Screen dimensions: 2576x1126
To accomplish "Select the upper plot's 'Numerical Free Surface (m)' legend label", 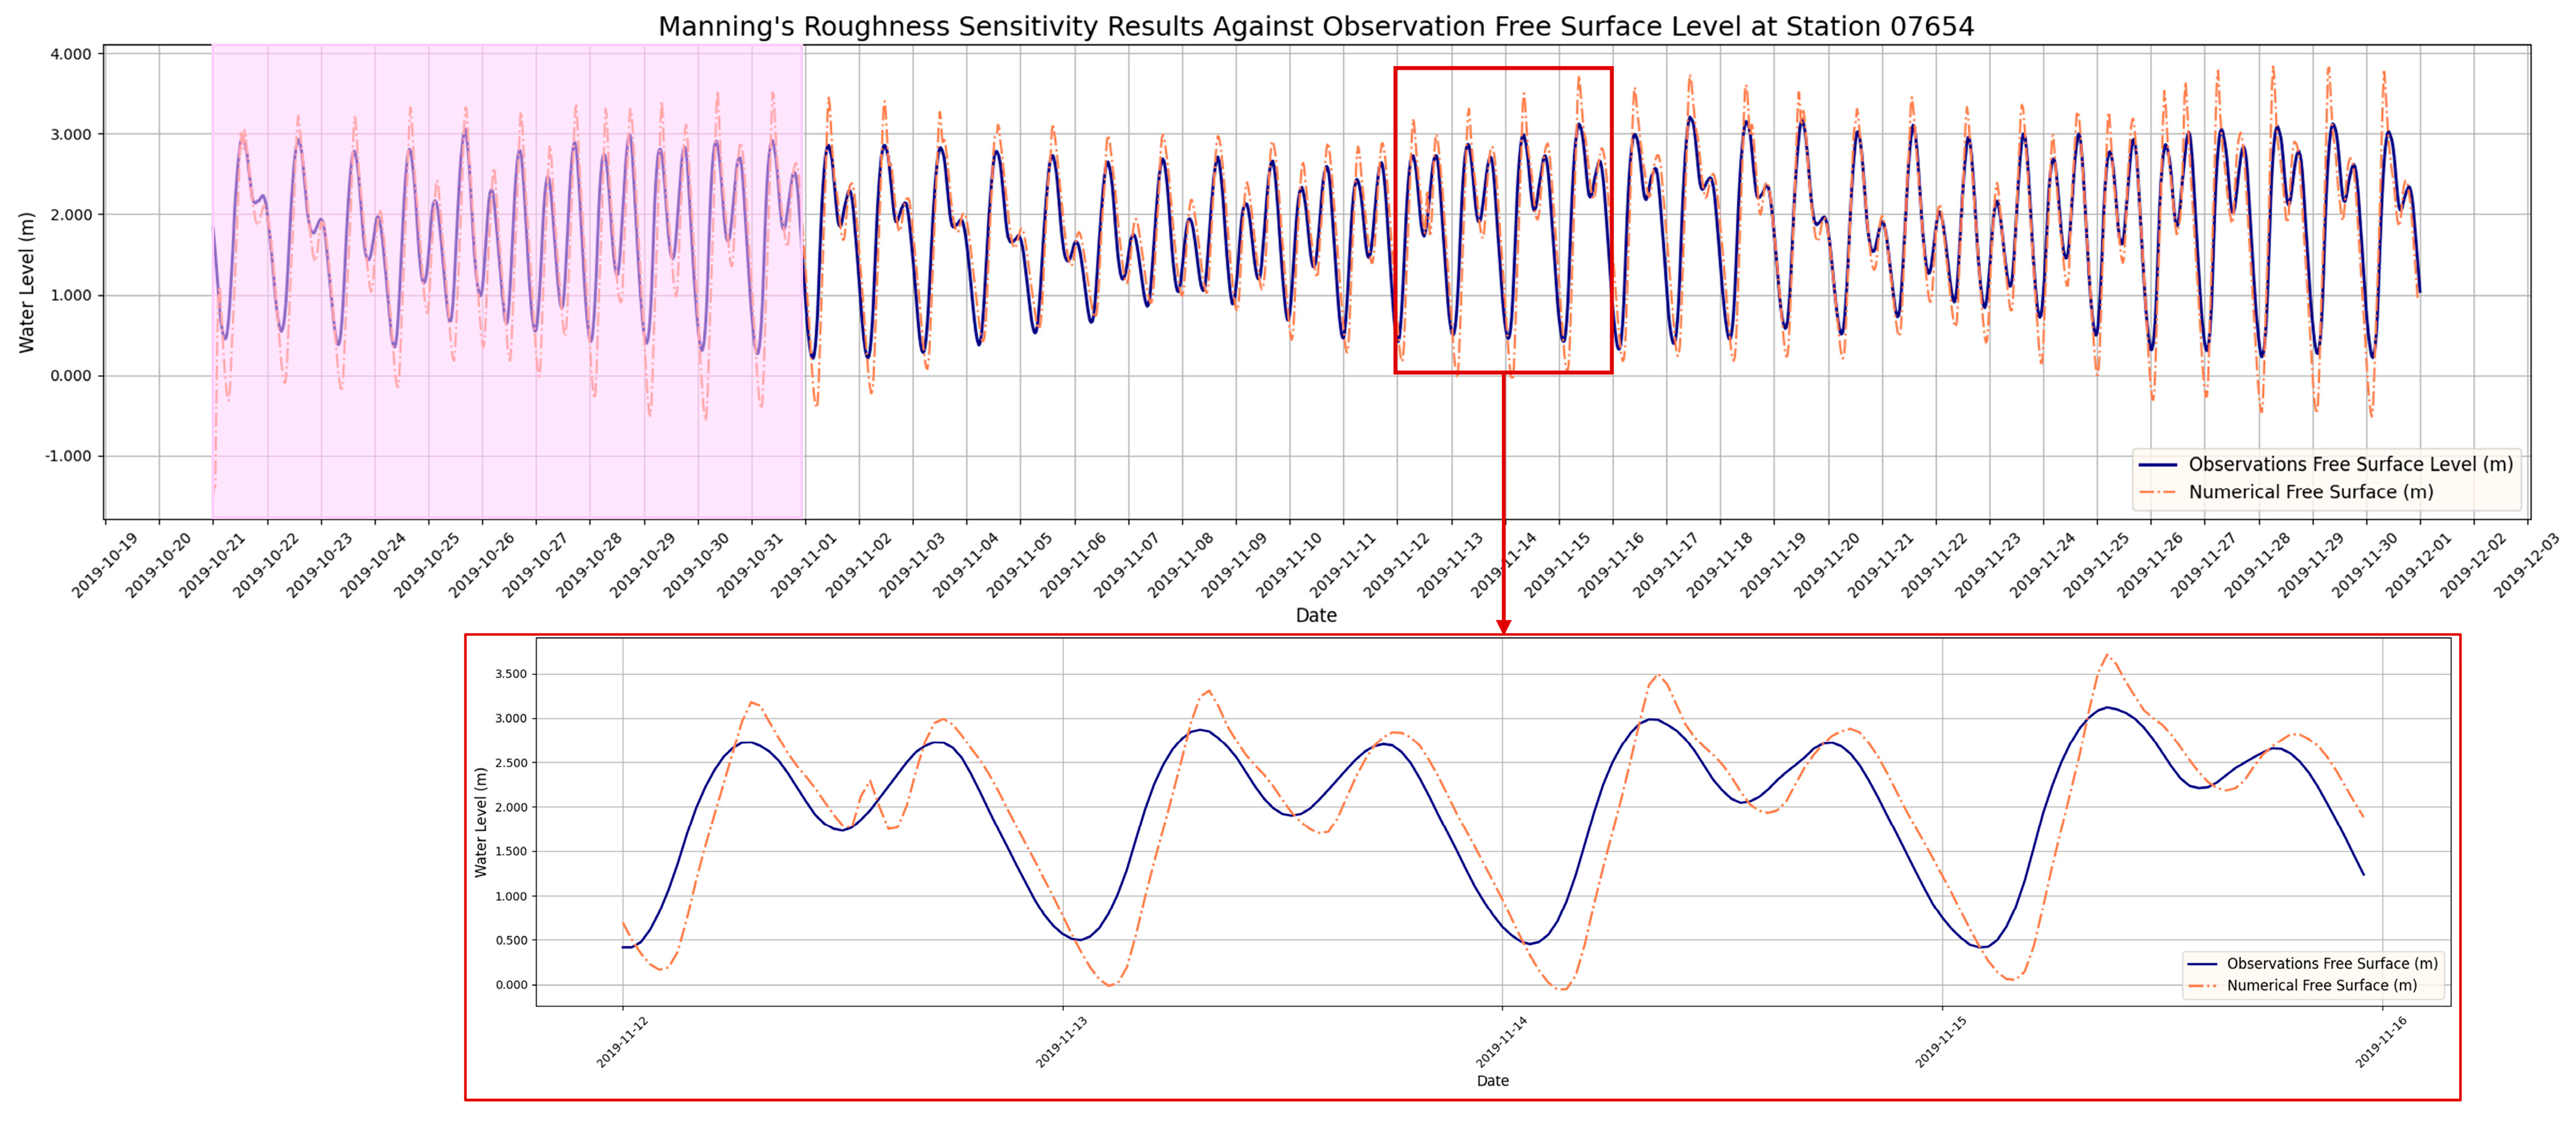I will tap(2311, 492).
